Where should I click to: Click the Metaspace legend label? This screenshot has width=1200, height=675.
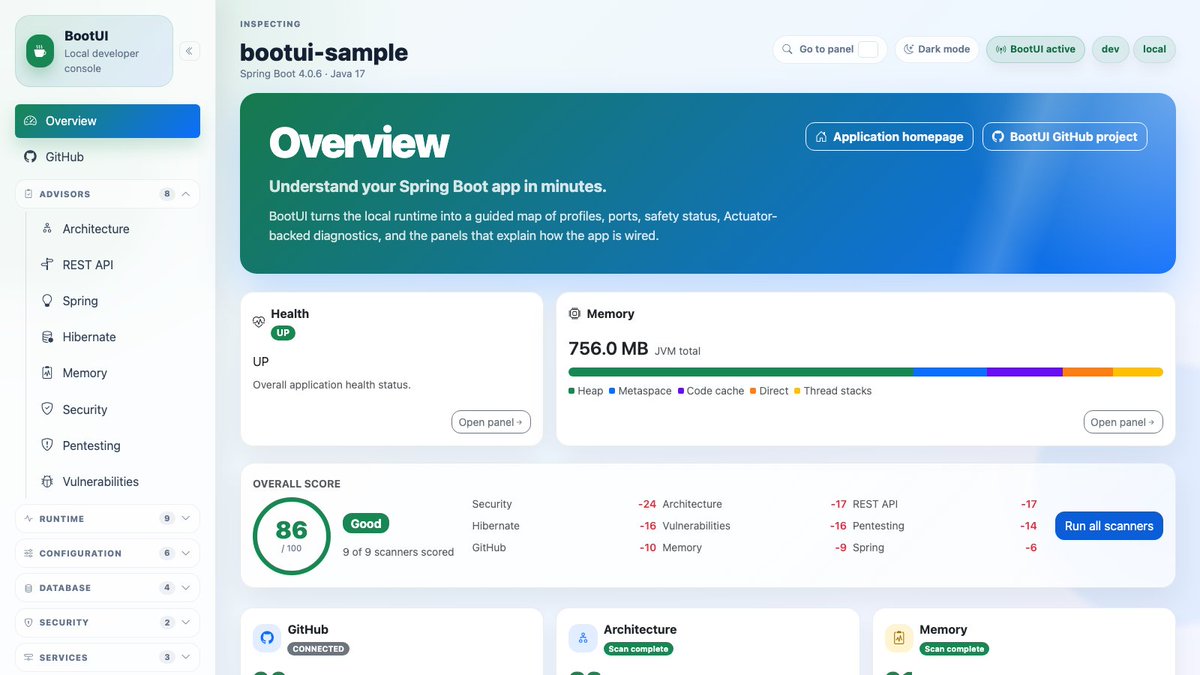click(645, 391)
